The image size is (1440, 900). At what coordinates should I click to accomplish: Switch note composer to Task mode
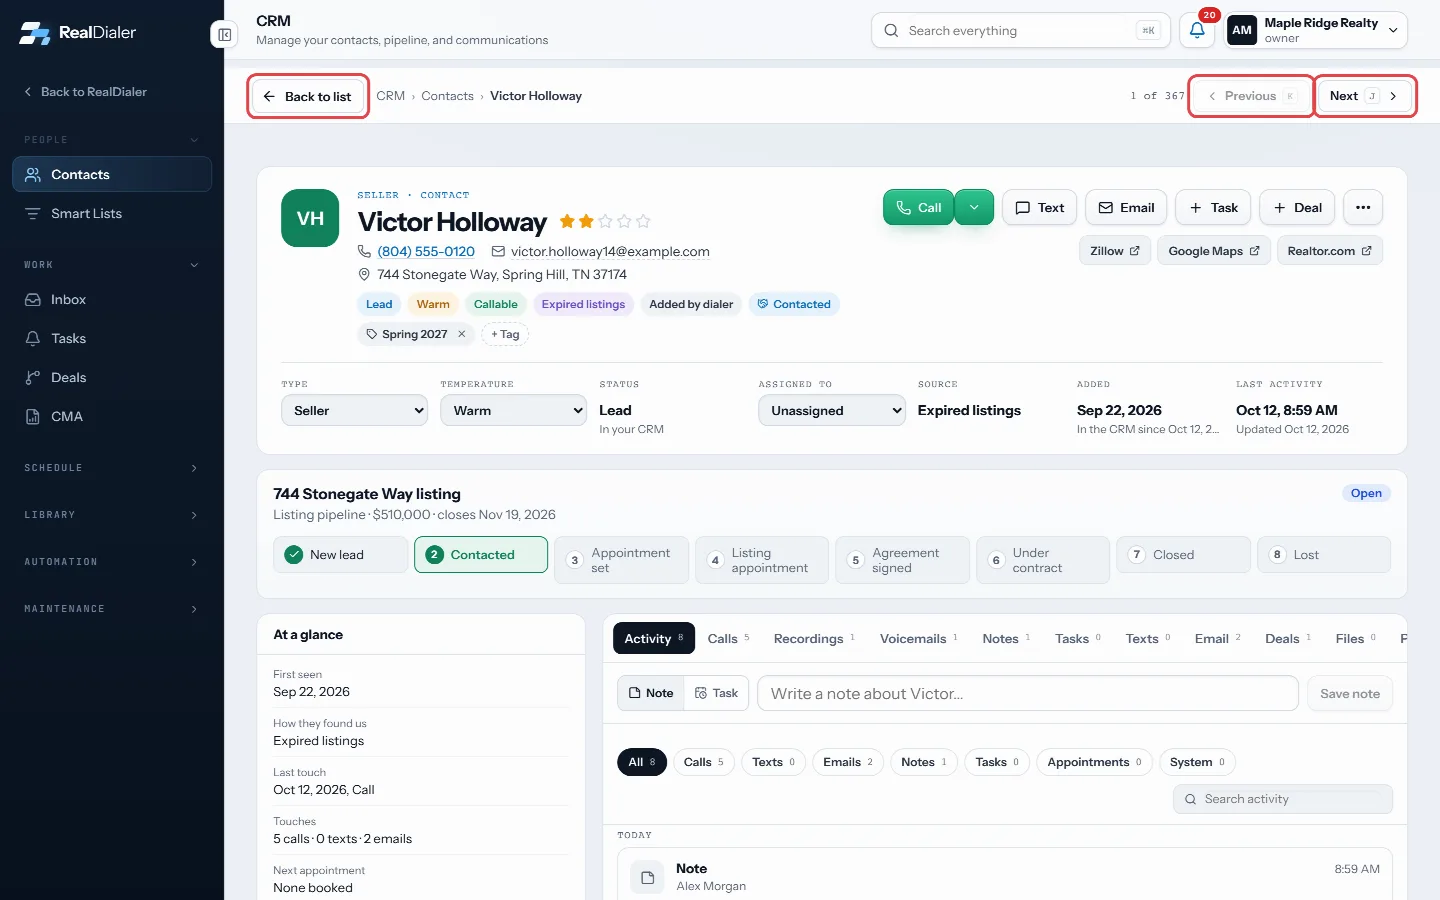[716, 693]
